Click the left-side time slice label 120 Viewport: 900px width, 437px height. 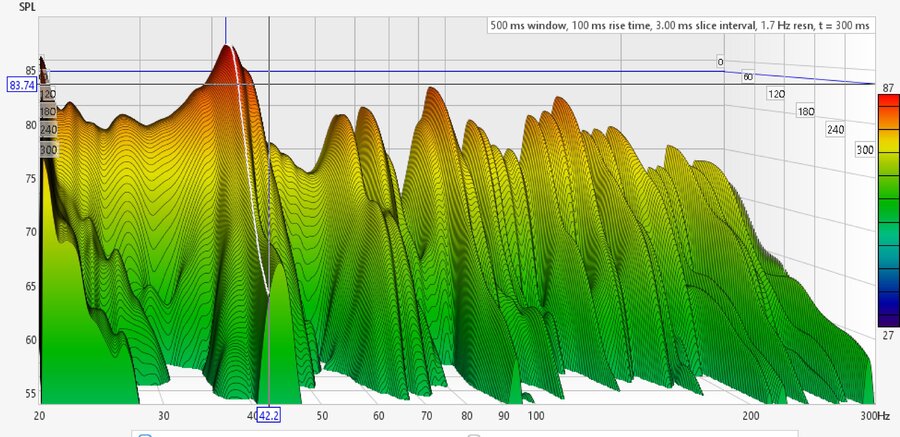[48, 94]
